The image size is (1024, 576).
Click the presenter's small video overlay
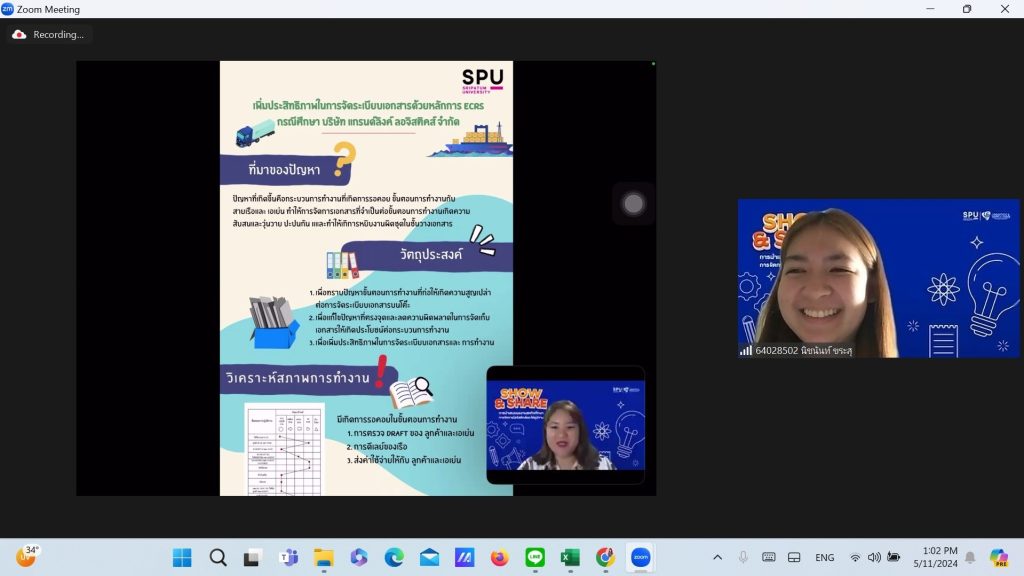[x=566, y=424]
